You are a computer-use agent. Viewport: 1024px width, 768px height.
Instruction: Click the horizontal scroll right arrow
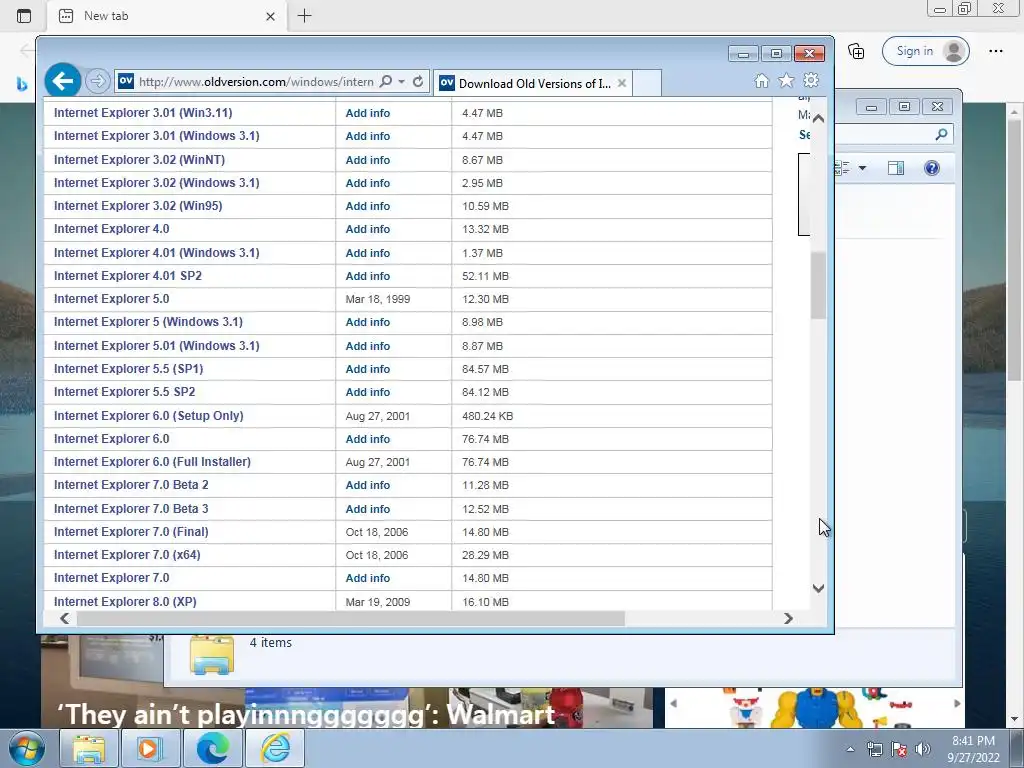788,618
